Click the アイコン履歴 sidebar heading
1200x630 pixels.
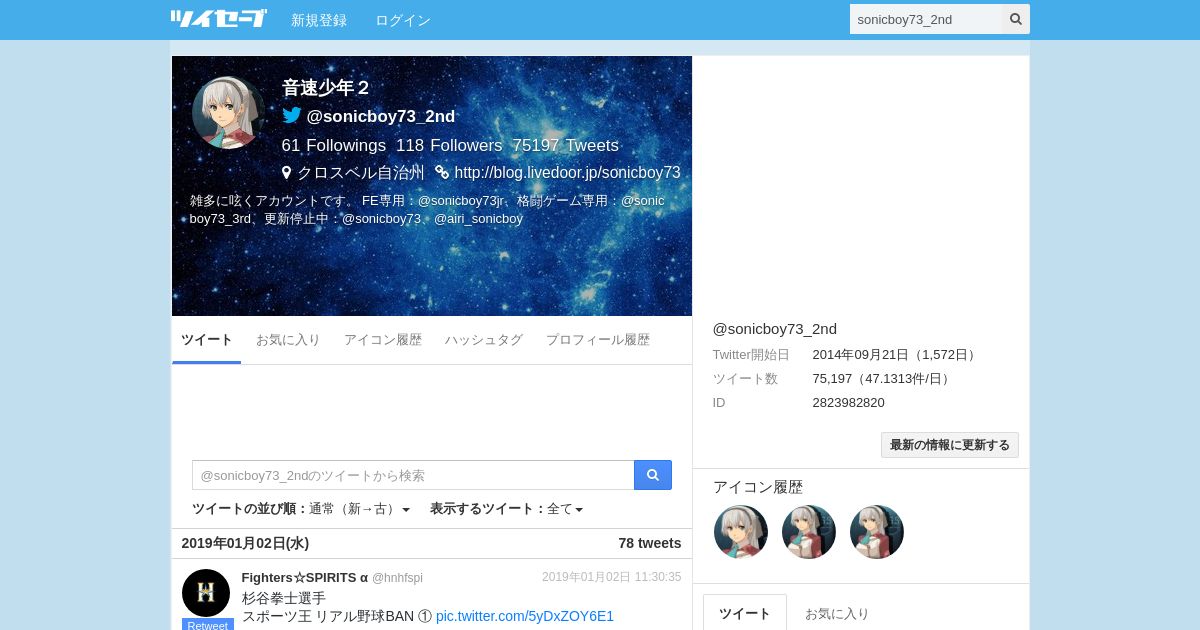click(x=758, y=487)
